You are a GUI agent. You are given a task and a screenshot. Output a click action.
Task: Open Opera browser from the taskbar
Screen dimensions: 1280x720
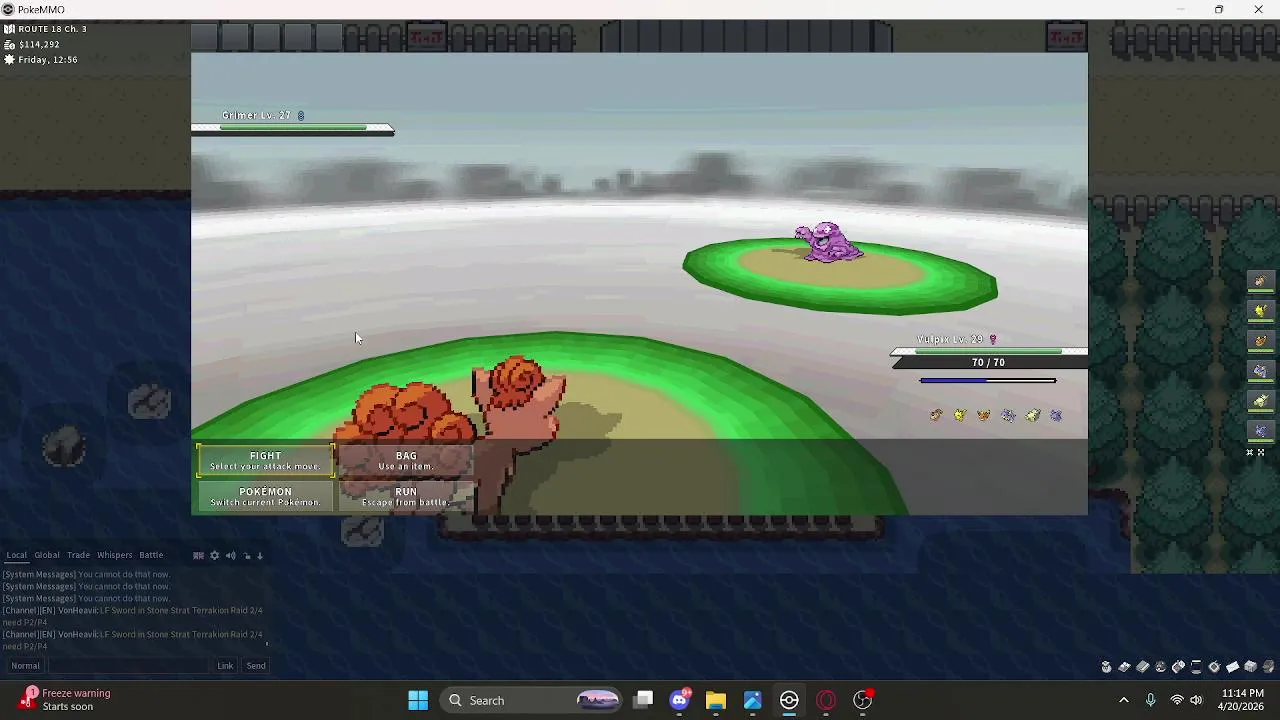point(826,700)
